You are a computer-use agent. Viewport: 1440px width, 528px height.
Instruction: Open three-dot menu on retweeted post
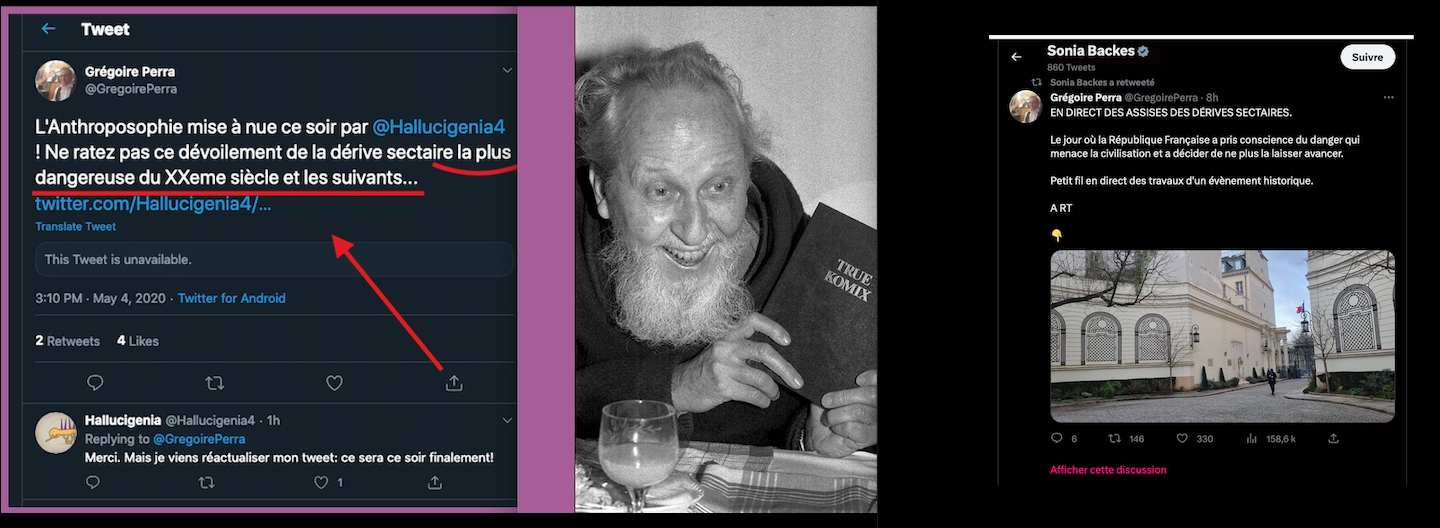tap(1388, 98)
